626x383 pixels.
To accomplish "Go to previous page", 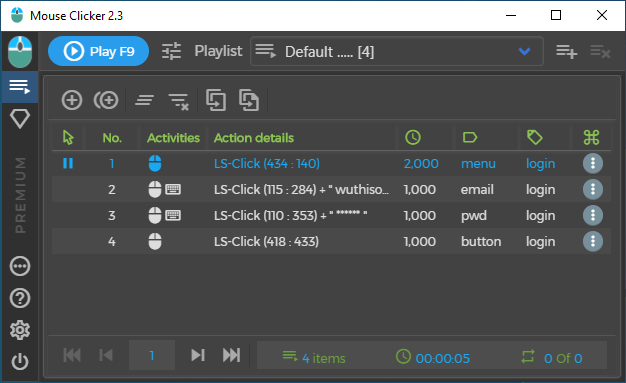I will pyautogui.click(x=106, y=355).
